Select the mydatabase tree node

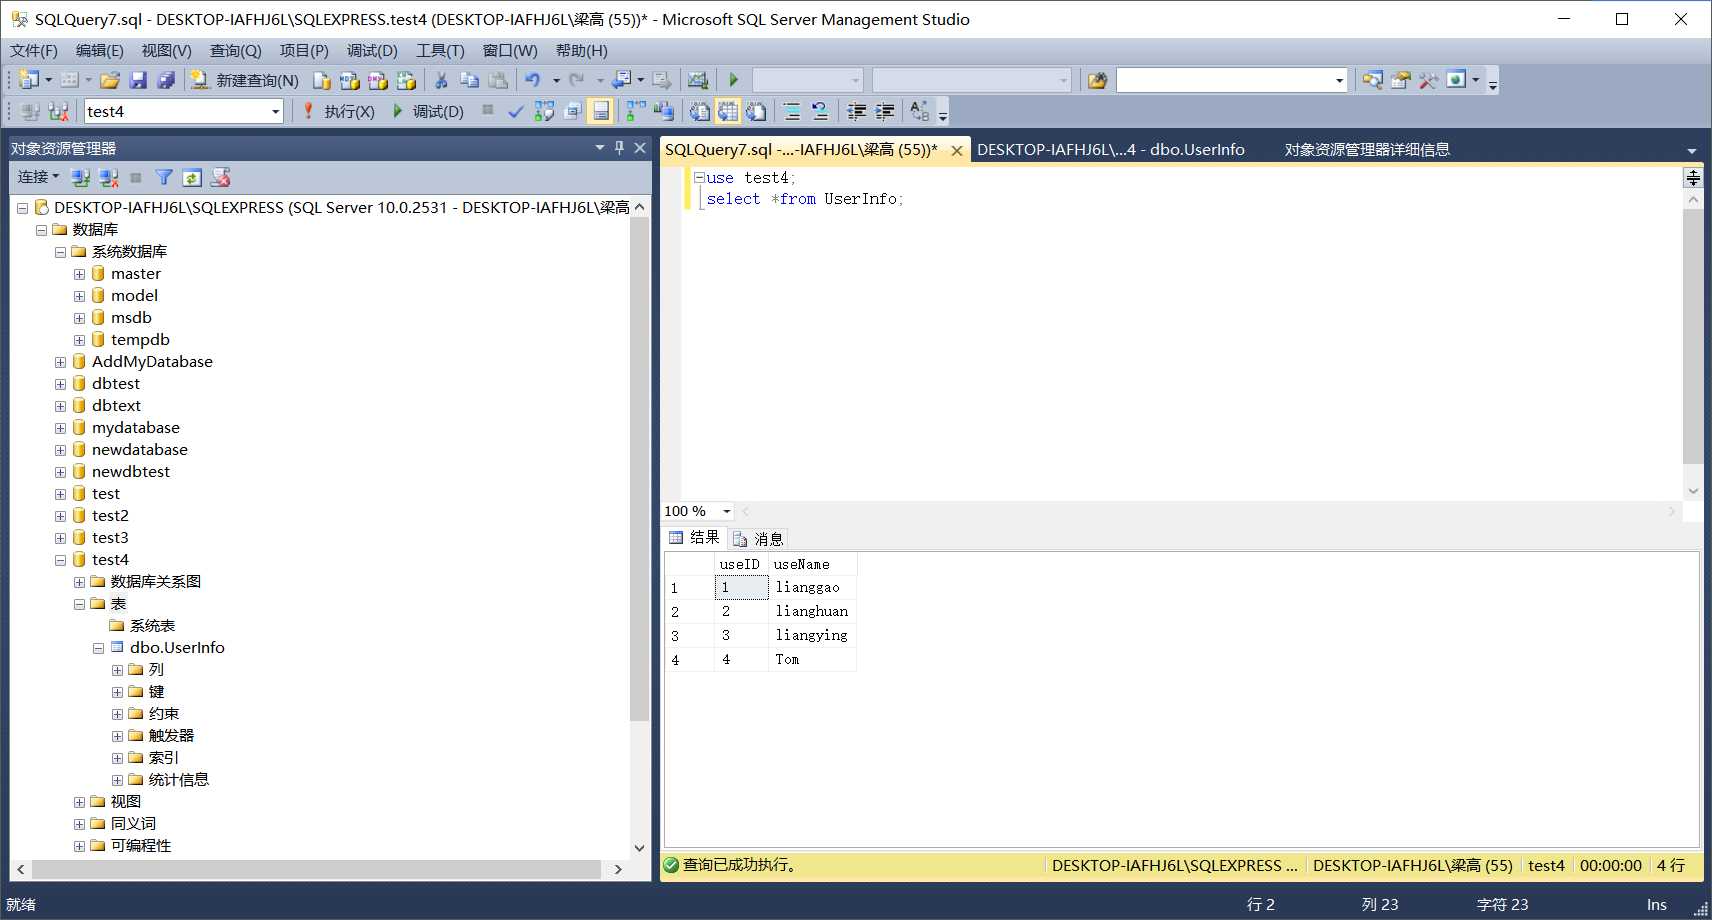tap(136, 428)
